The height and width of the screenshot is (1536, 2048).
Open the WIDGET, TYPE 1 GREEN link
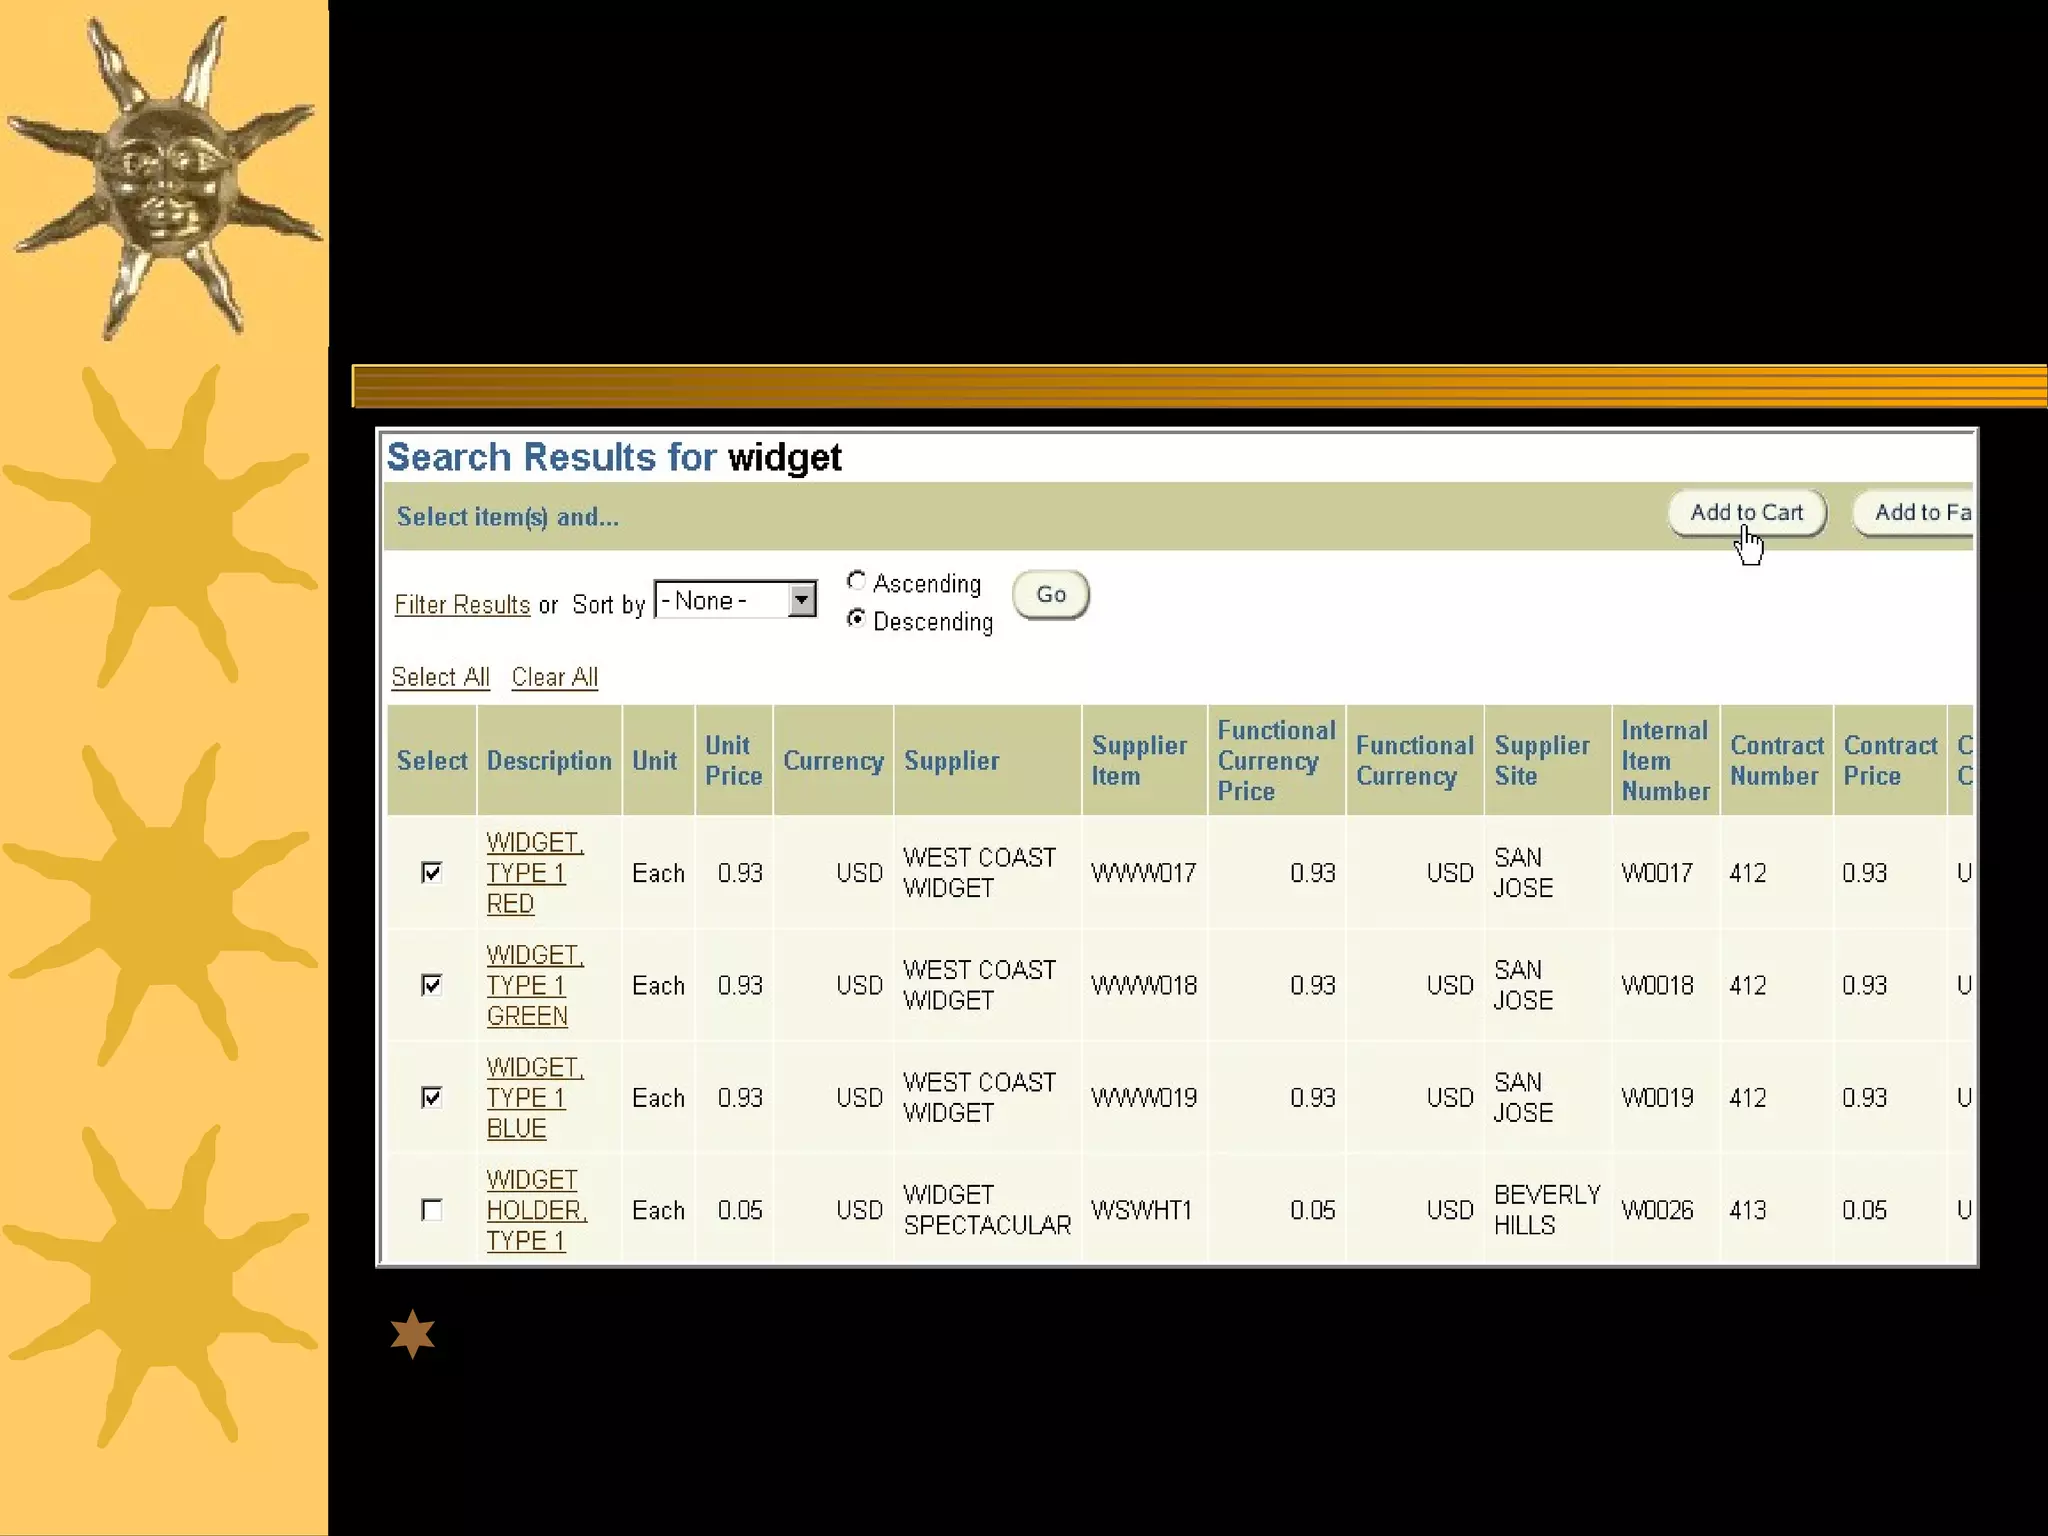pos(535,985)
